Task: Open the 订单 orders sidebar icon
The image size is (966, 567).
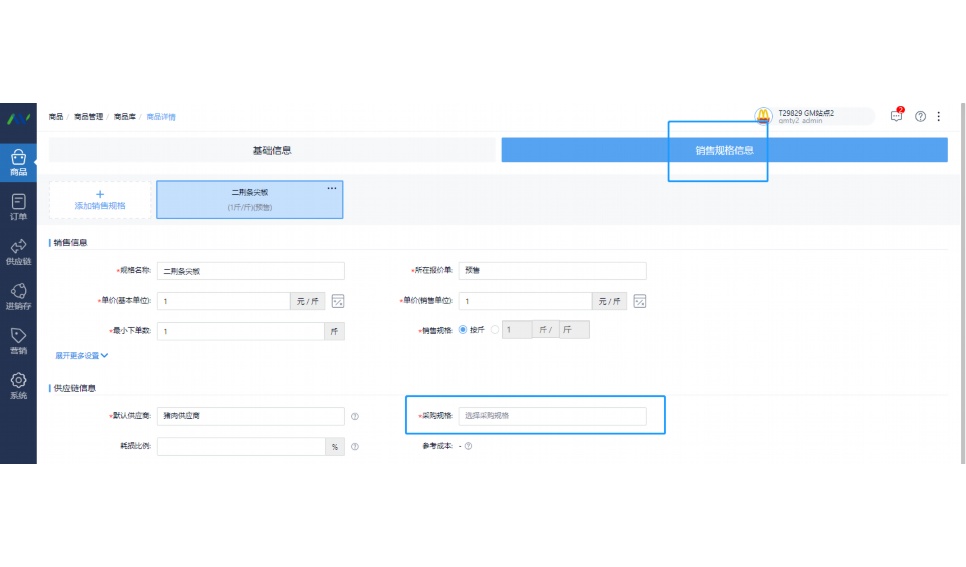Action: [18, 207]
